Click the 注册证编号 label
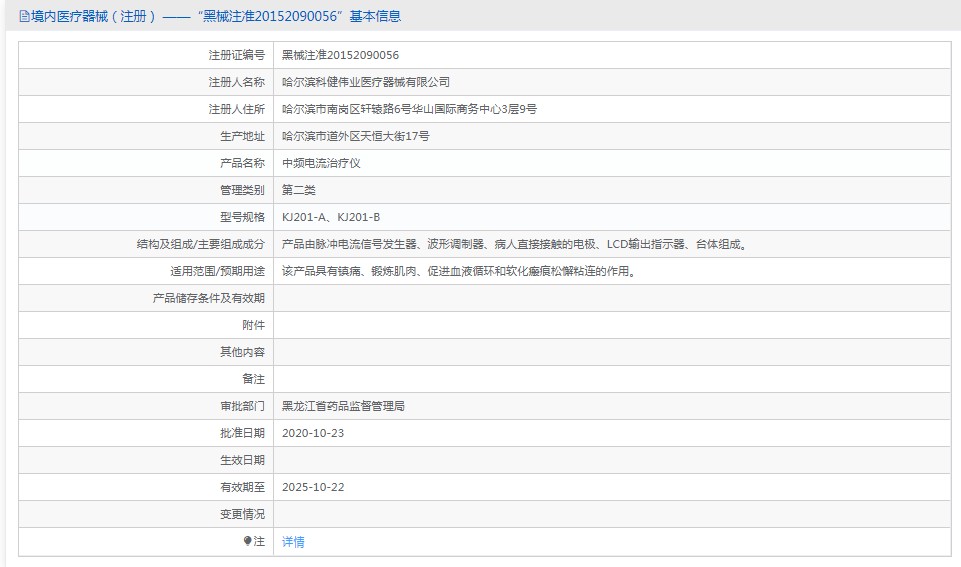This screenshot has width=961, height=567. tap(237, 55)
